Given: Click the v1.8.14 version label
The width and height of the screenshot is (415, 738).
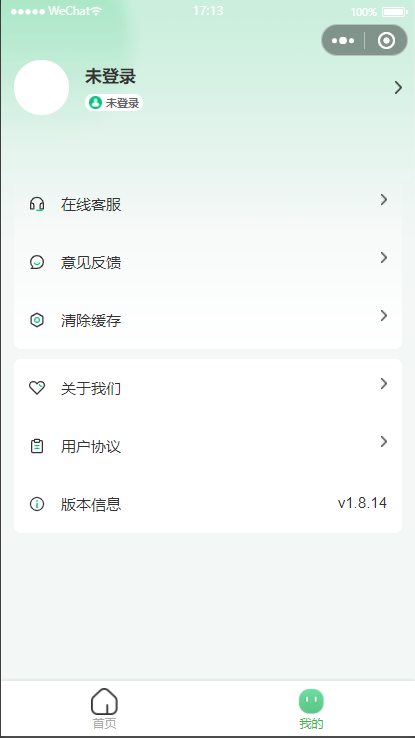Looking at the screenshot, I should tap(362, 503).
